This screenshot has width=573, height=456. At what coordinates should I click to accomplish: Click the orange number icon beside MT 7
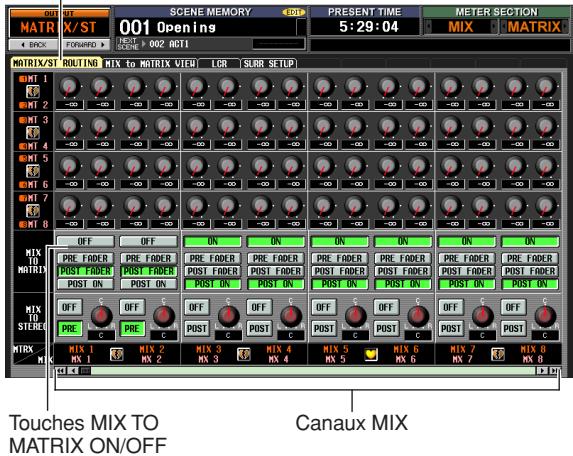click(x=23, y=198)
